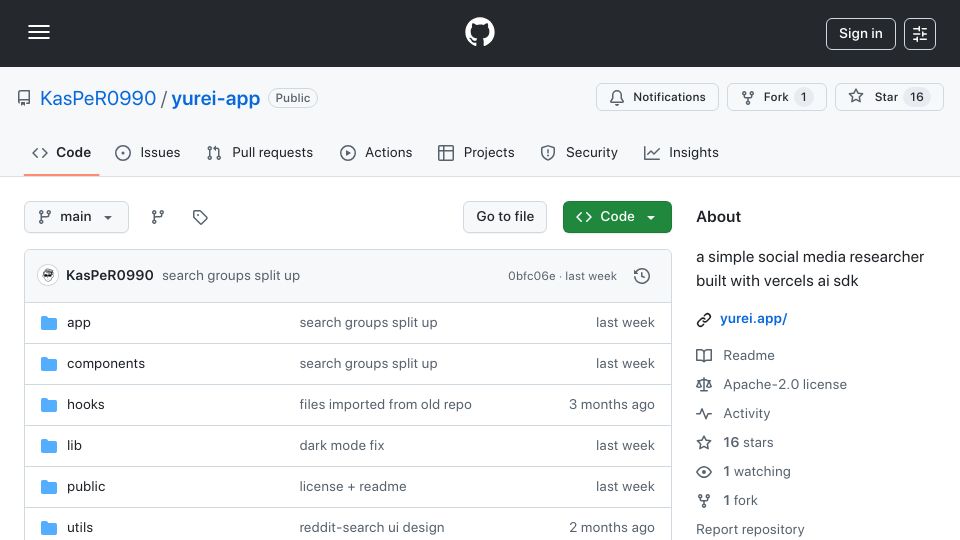Open the Apache-2.0 license link

point(785,384)
